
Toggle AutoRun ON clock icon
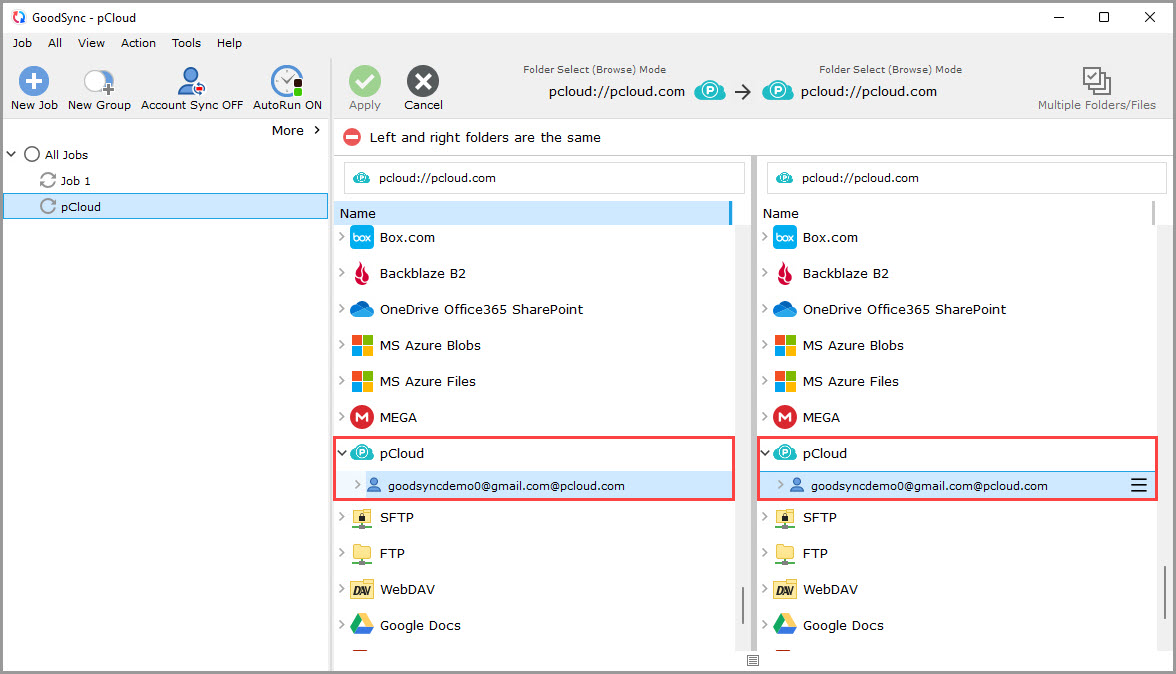tap(286, 81)
